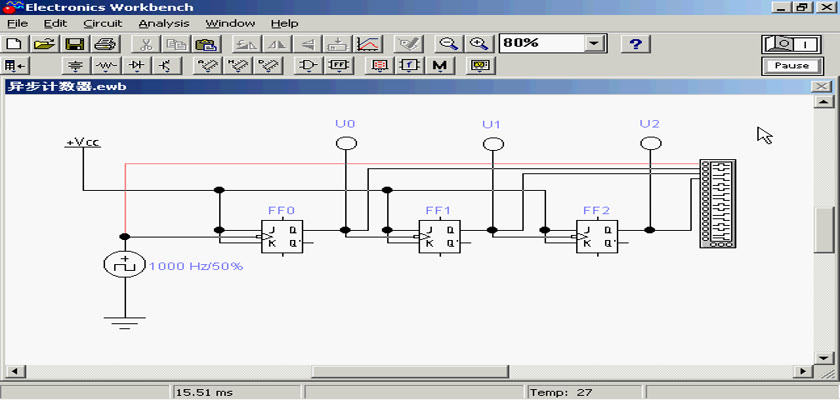Viewport: 840px width, 400px height.
Task: Open the Favorites parts bin
Action: click(16, 66)
